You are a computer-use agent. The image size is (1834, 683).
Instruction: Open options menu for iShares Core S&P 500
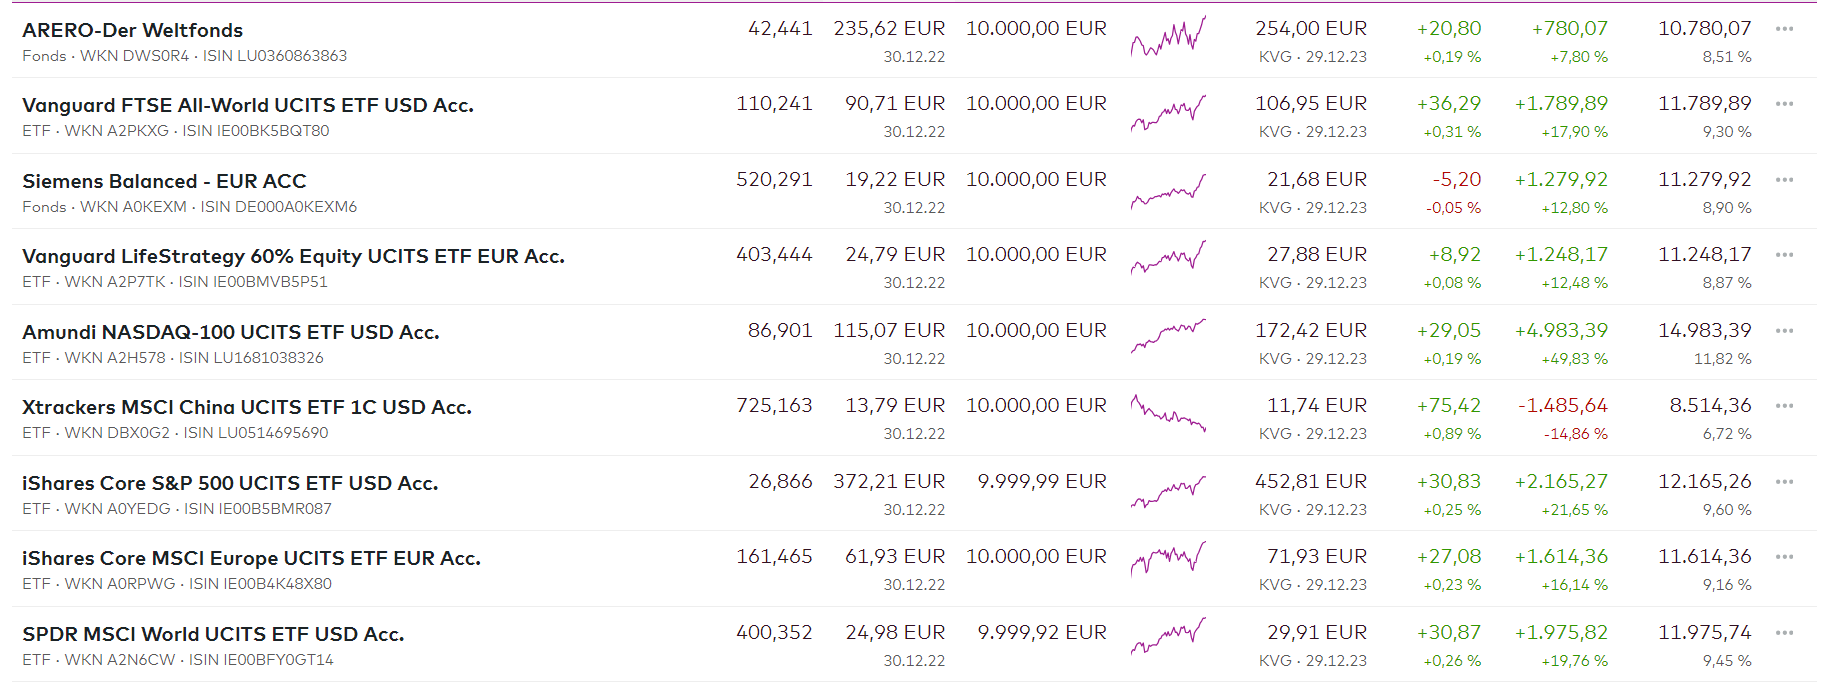tap(1784, 482)
